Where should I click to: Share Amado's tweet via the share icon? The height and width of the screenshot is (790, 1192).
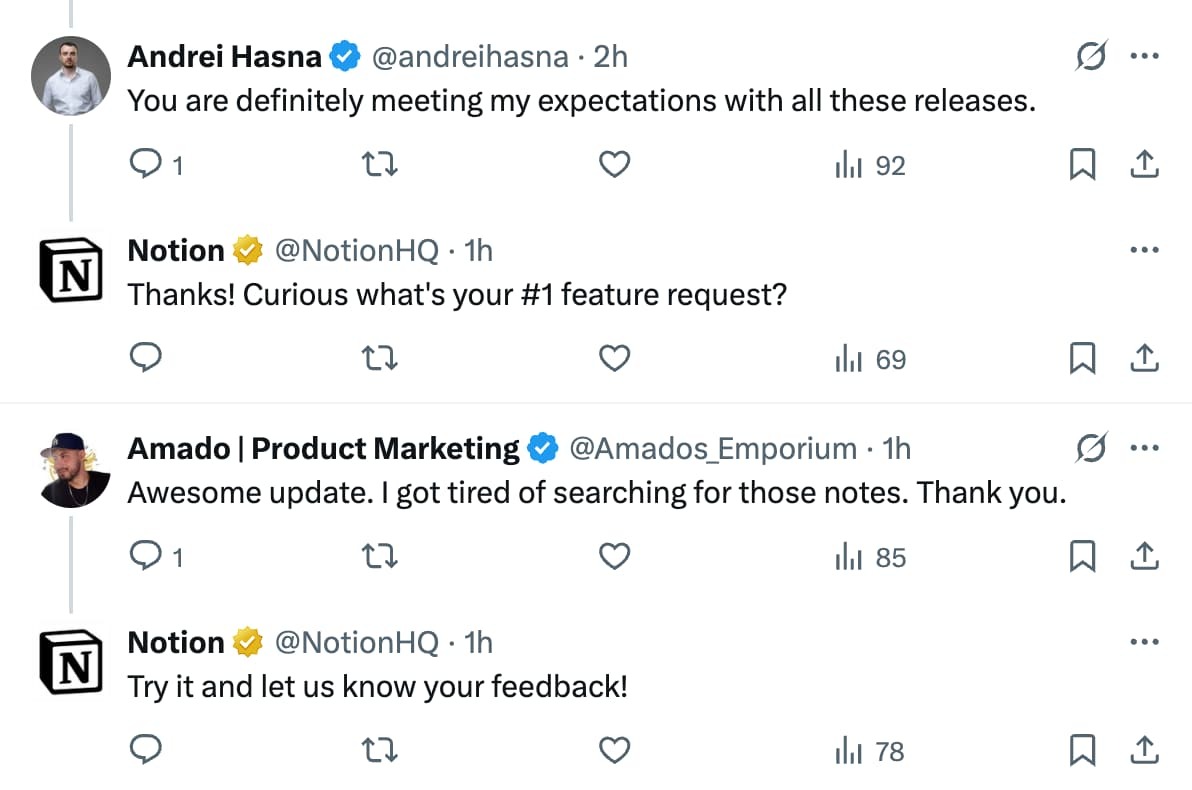pyautogui.click(x=1145, y=557)
